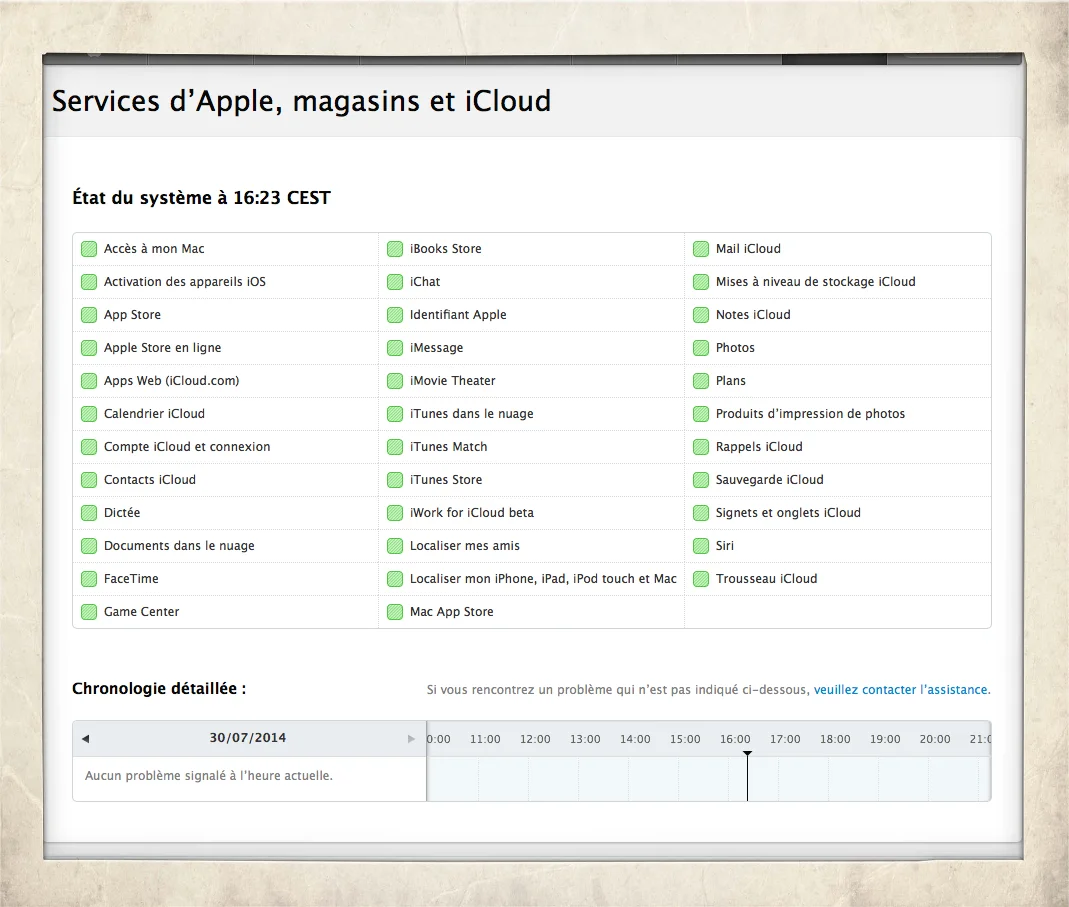1069x907 pixels.
Task: Click the 14:00 hour label on the timeline
Action: 635,739
